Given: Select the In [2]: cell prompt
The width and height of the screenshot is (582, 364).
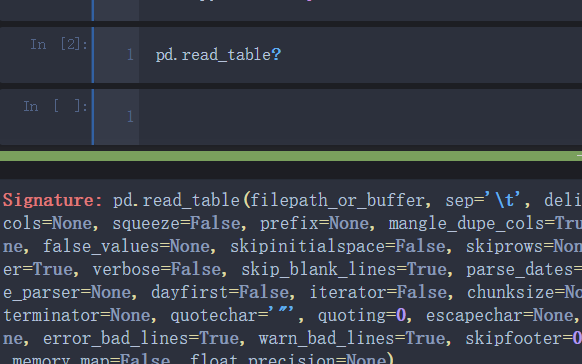Looking at the screenshot, I should [59, 45].
